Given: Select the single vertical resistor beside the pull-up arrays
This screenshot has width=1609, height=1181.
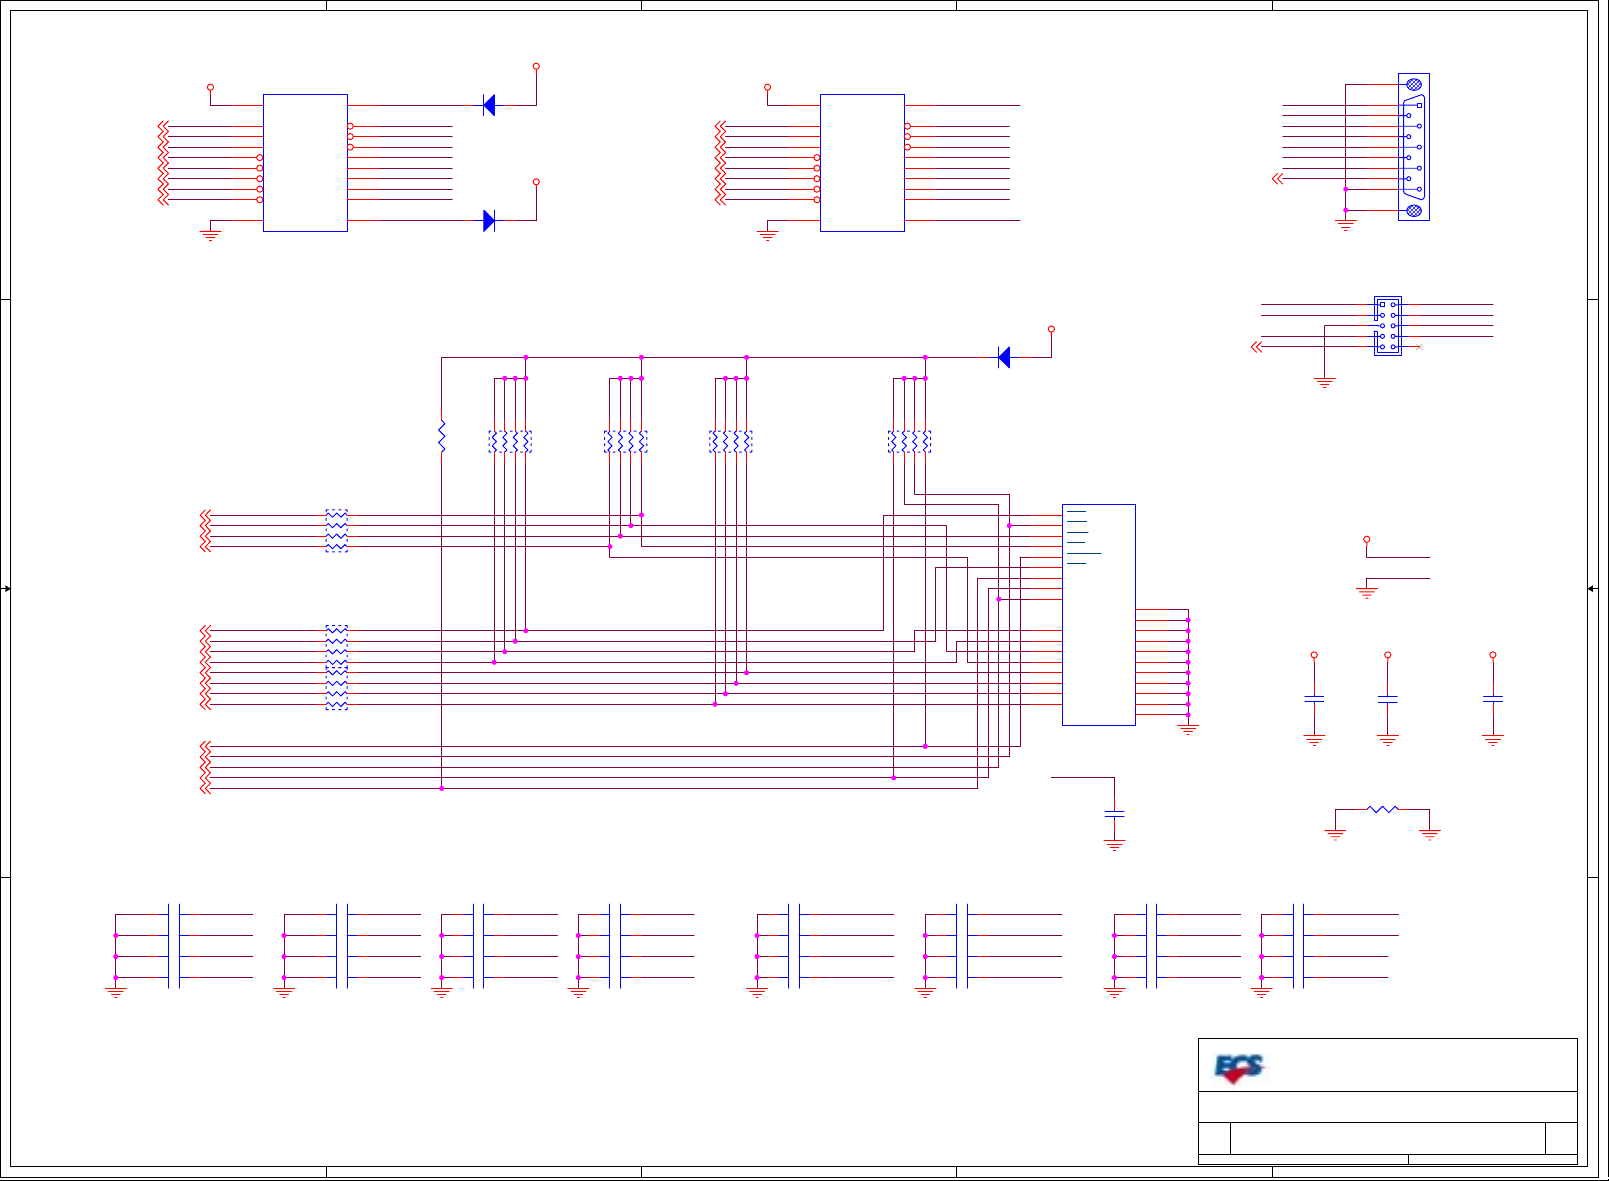Looking at the screenshot, I should tap(441, 436).
